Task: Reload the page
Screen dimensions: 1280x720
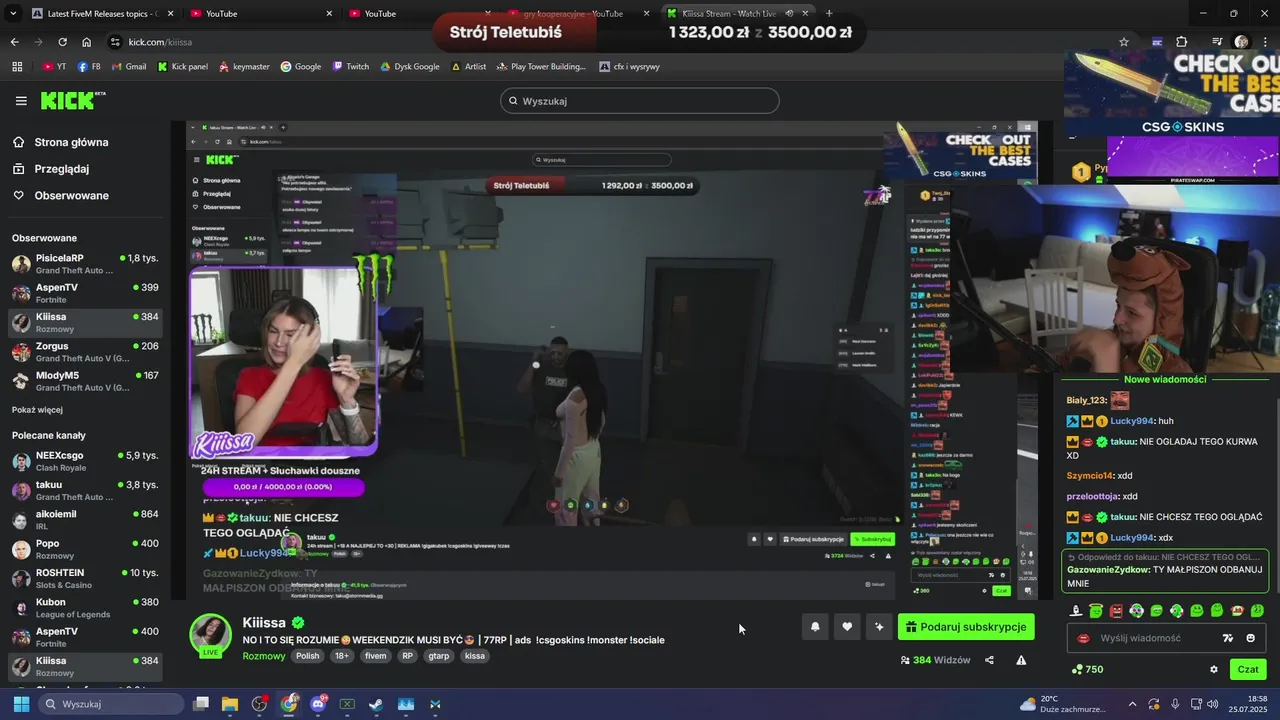Action: [x=62, y=42]
